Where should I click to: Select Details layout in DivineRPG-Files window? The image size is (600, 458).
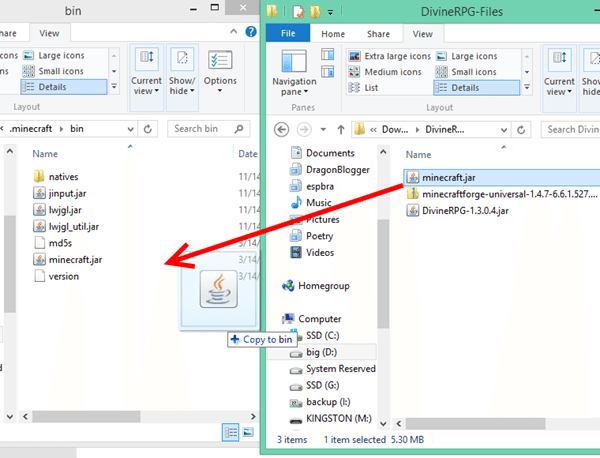(x=476, y=88)
